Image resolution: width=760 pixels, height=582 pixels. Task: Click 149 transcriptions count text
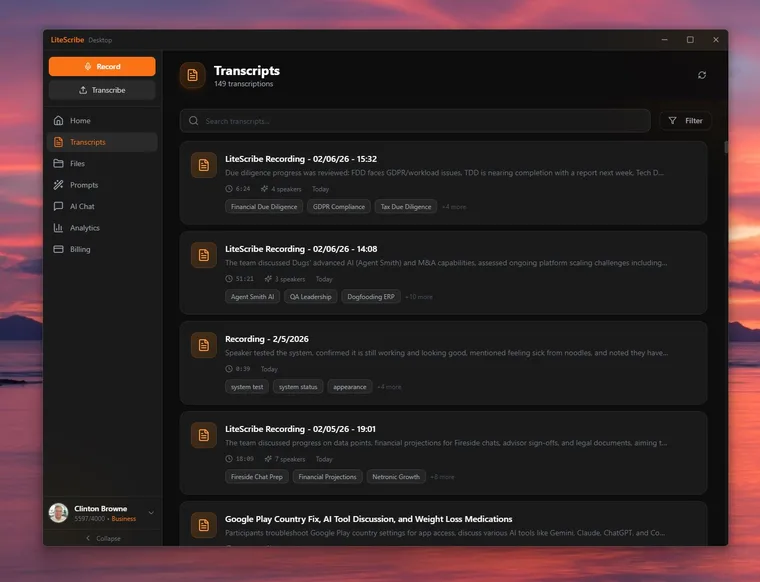click(243, 84)
